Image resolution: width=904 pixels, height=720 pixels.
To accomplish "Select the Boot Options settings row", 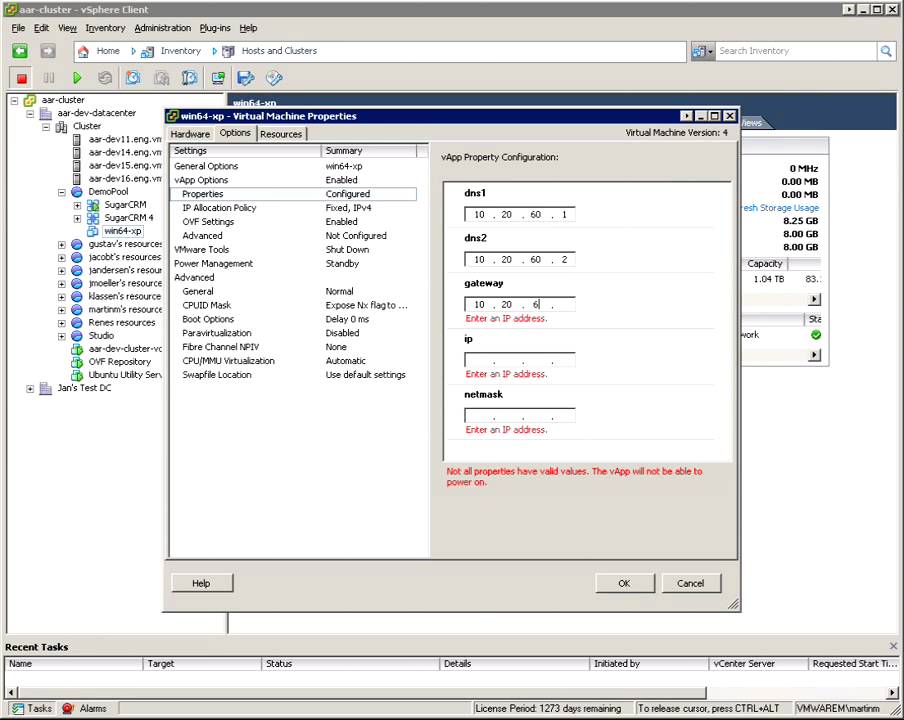I will 293,319.
